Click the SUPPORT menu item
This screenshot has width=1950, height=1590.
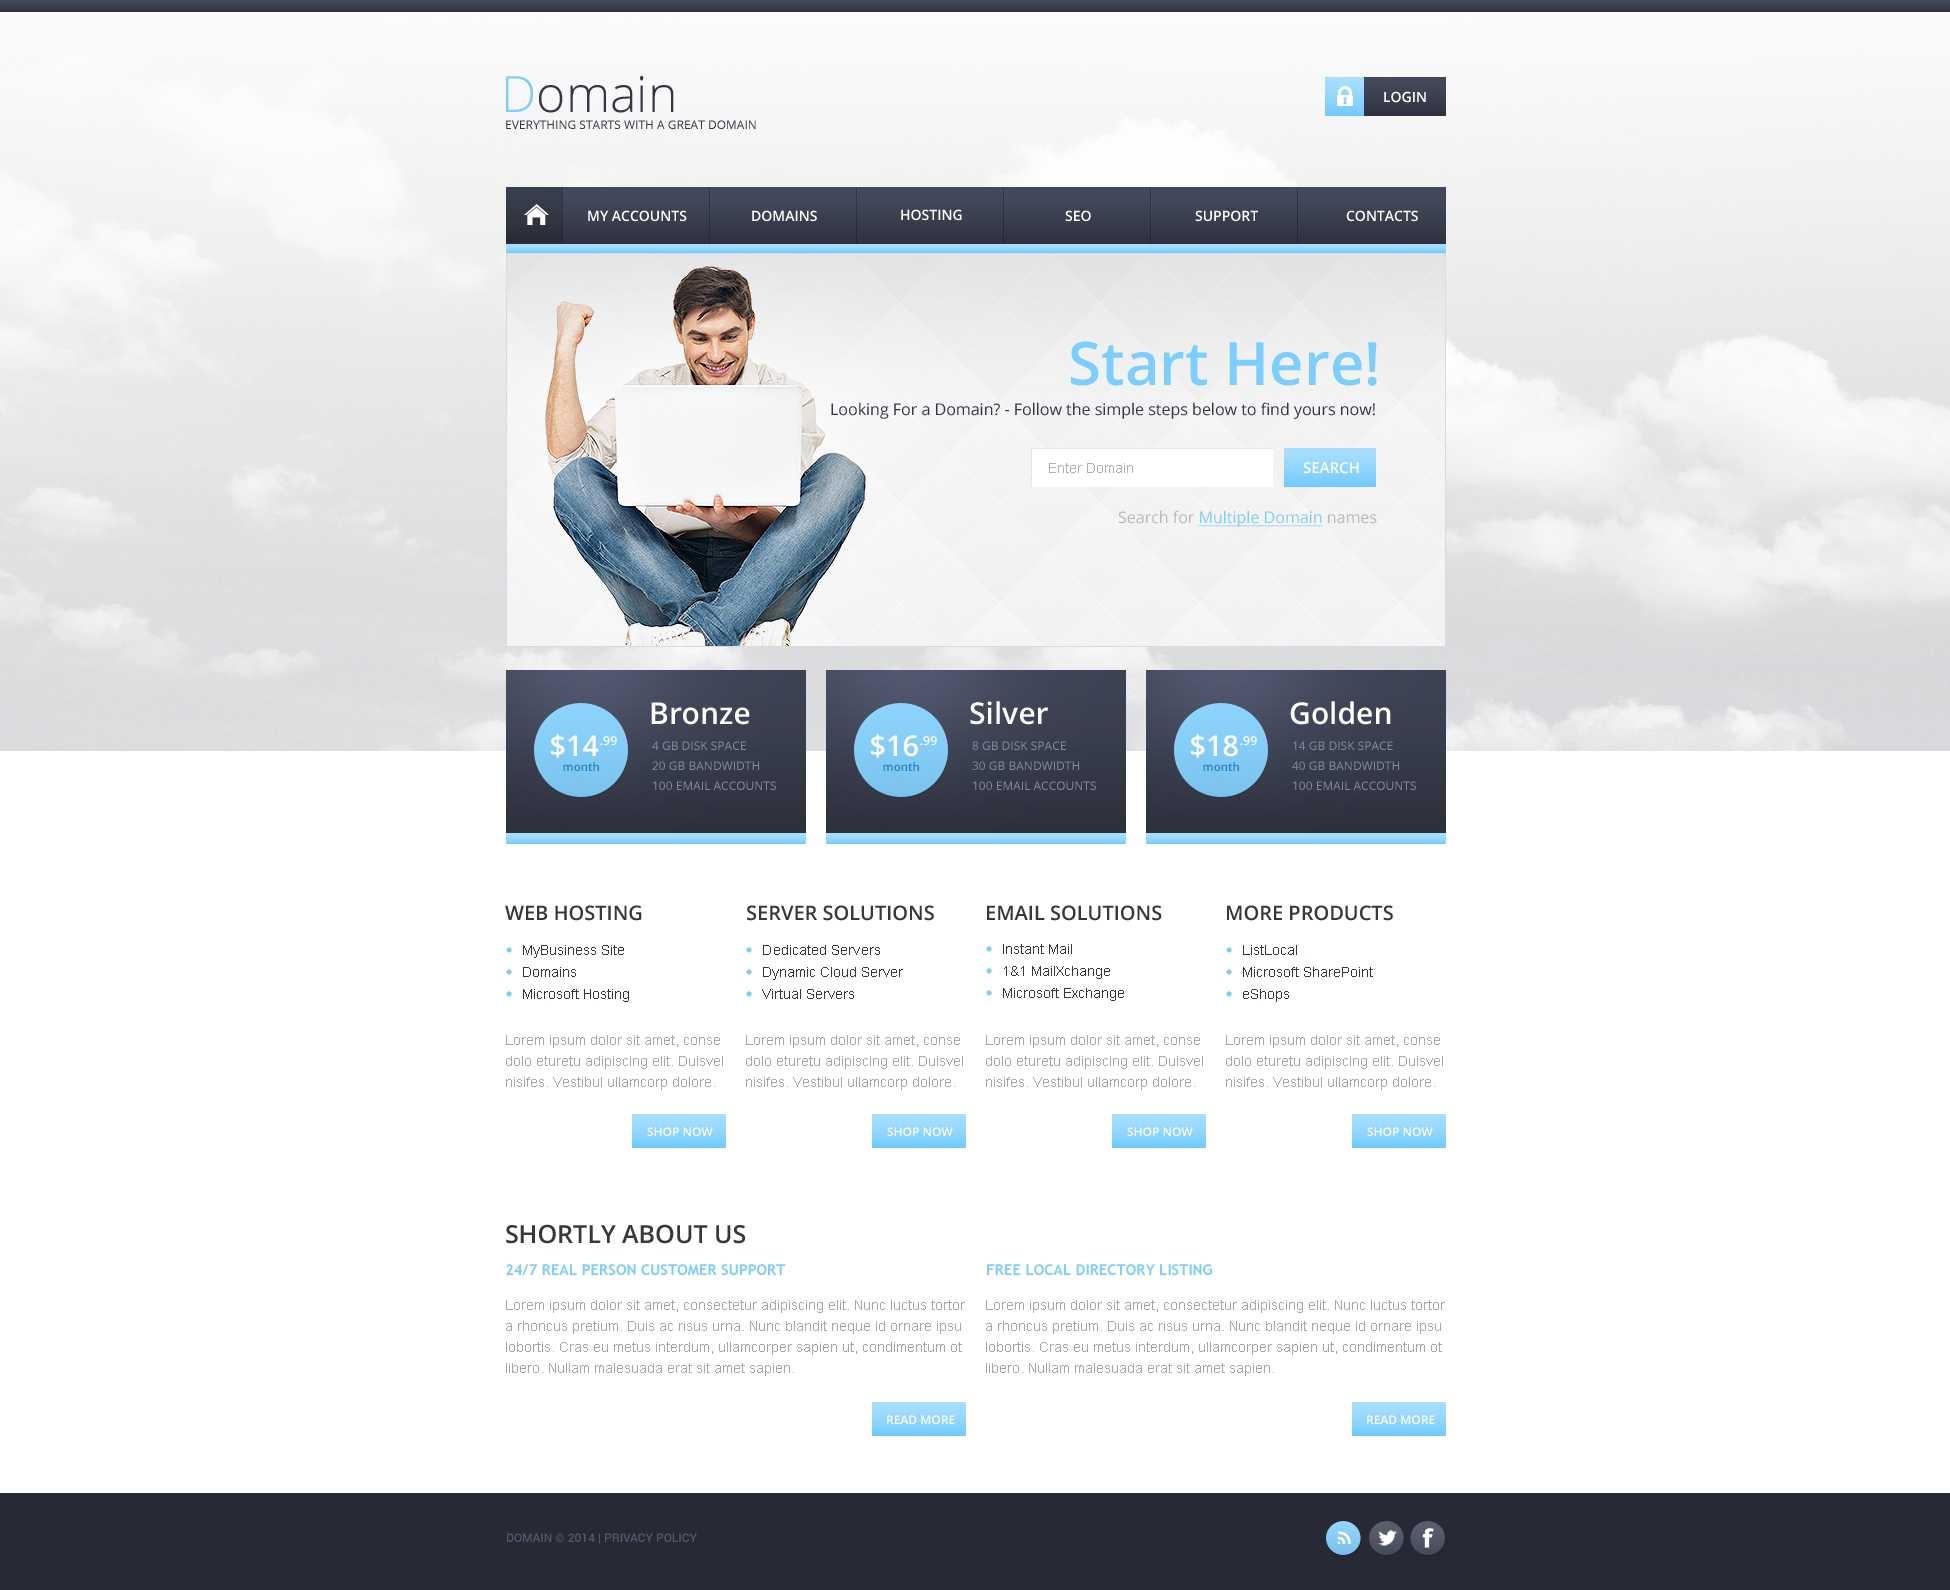[1224, 215]
